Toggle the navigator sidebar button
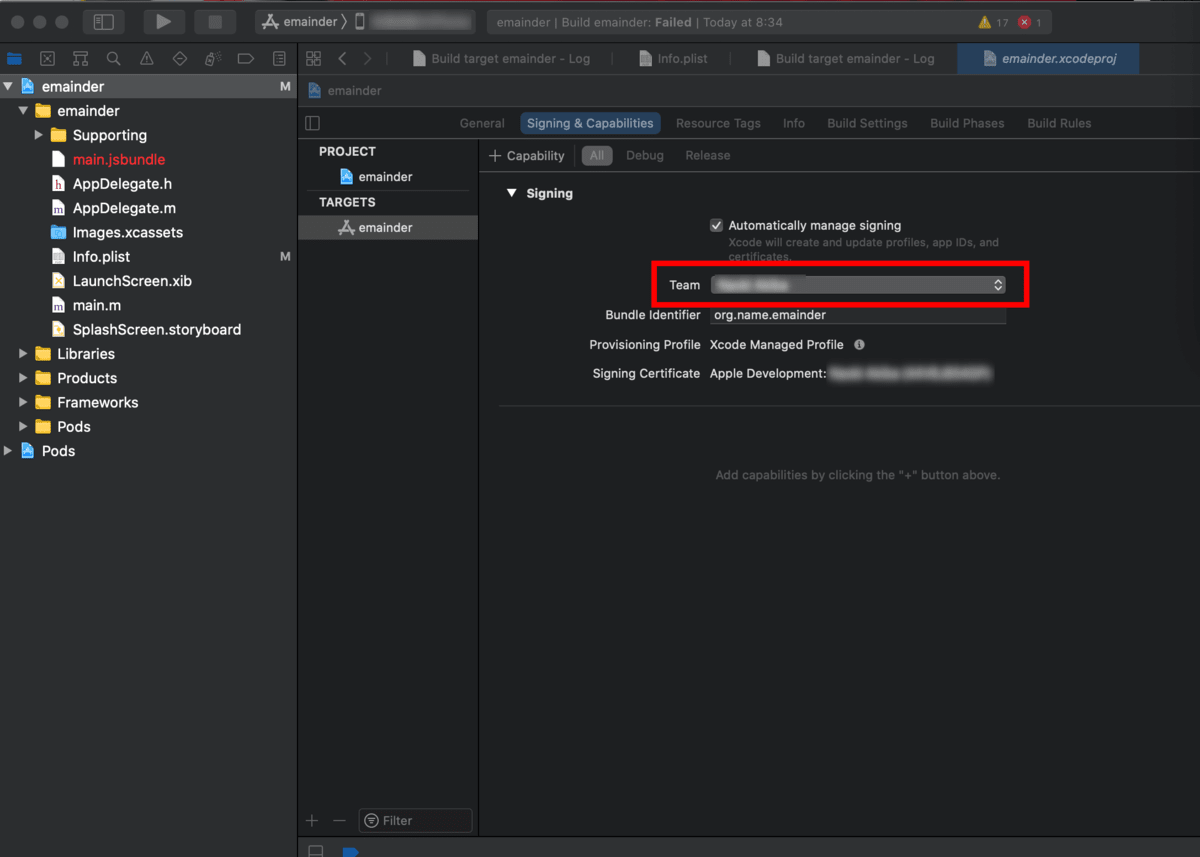 [x=103, y=21]
